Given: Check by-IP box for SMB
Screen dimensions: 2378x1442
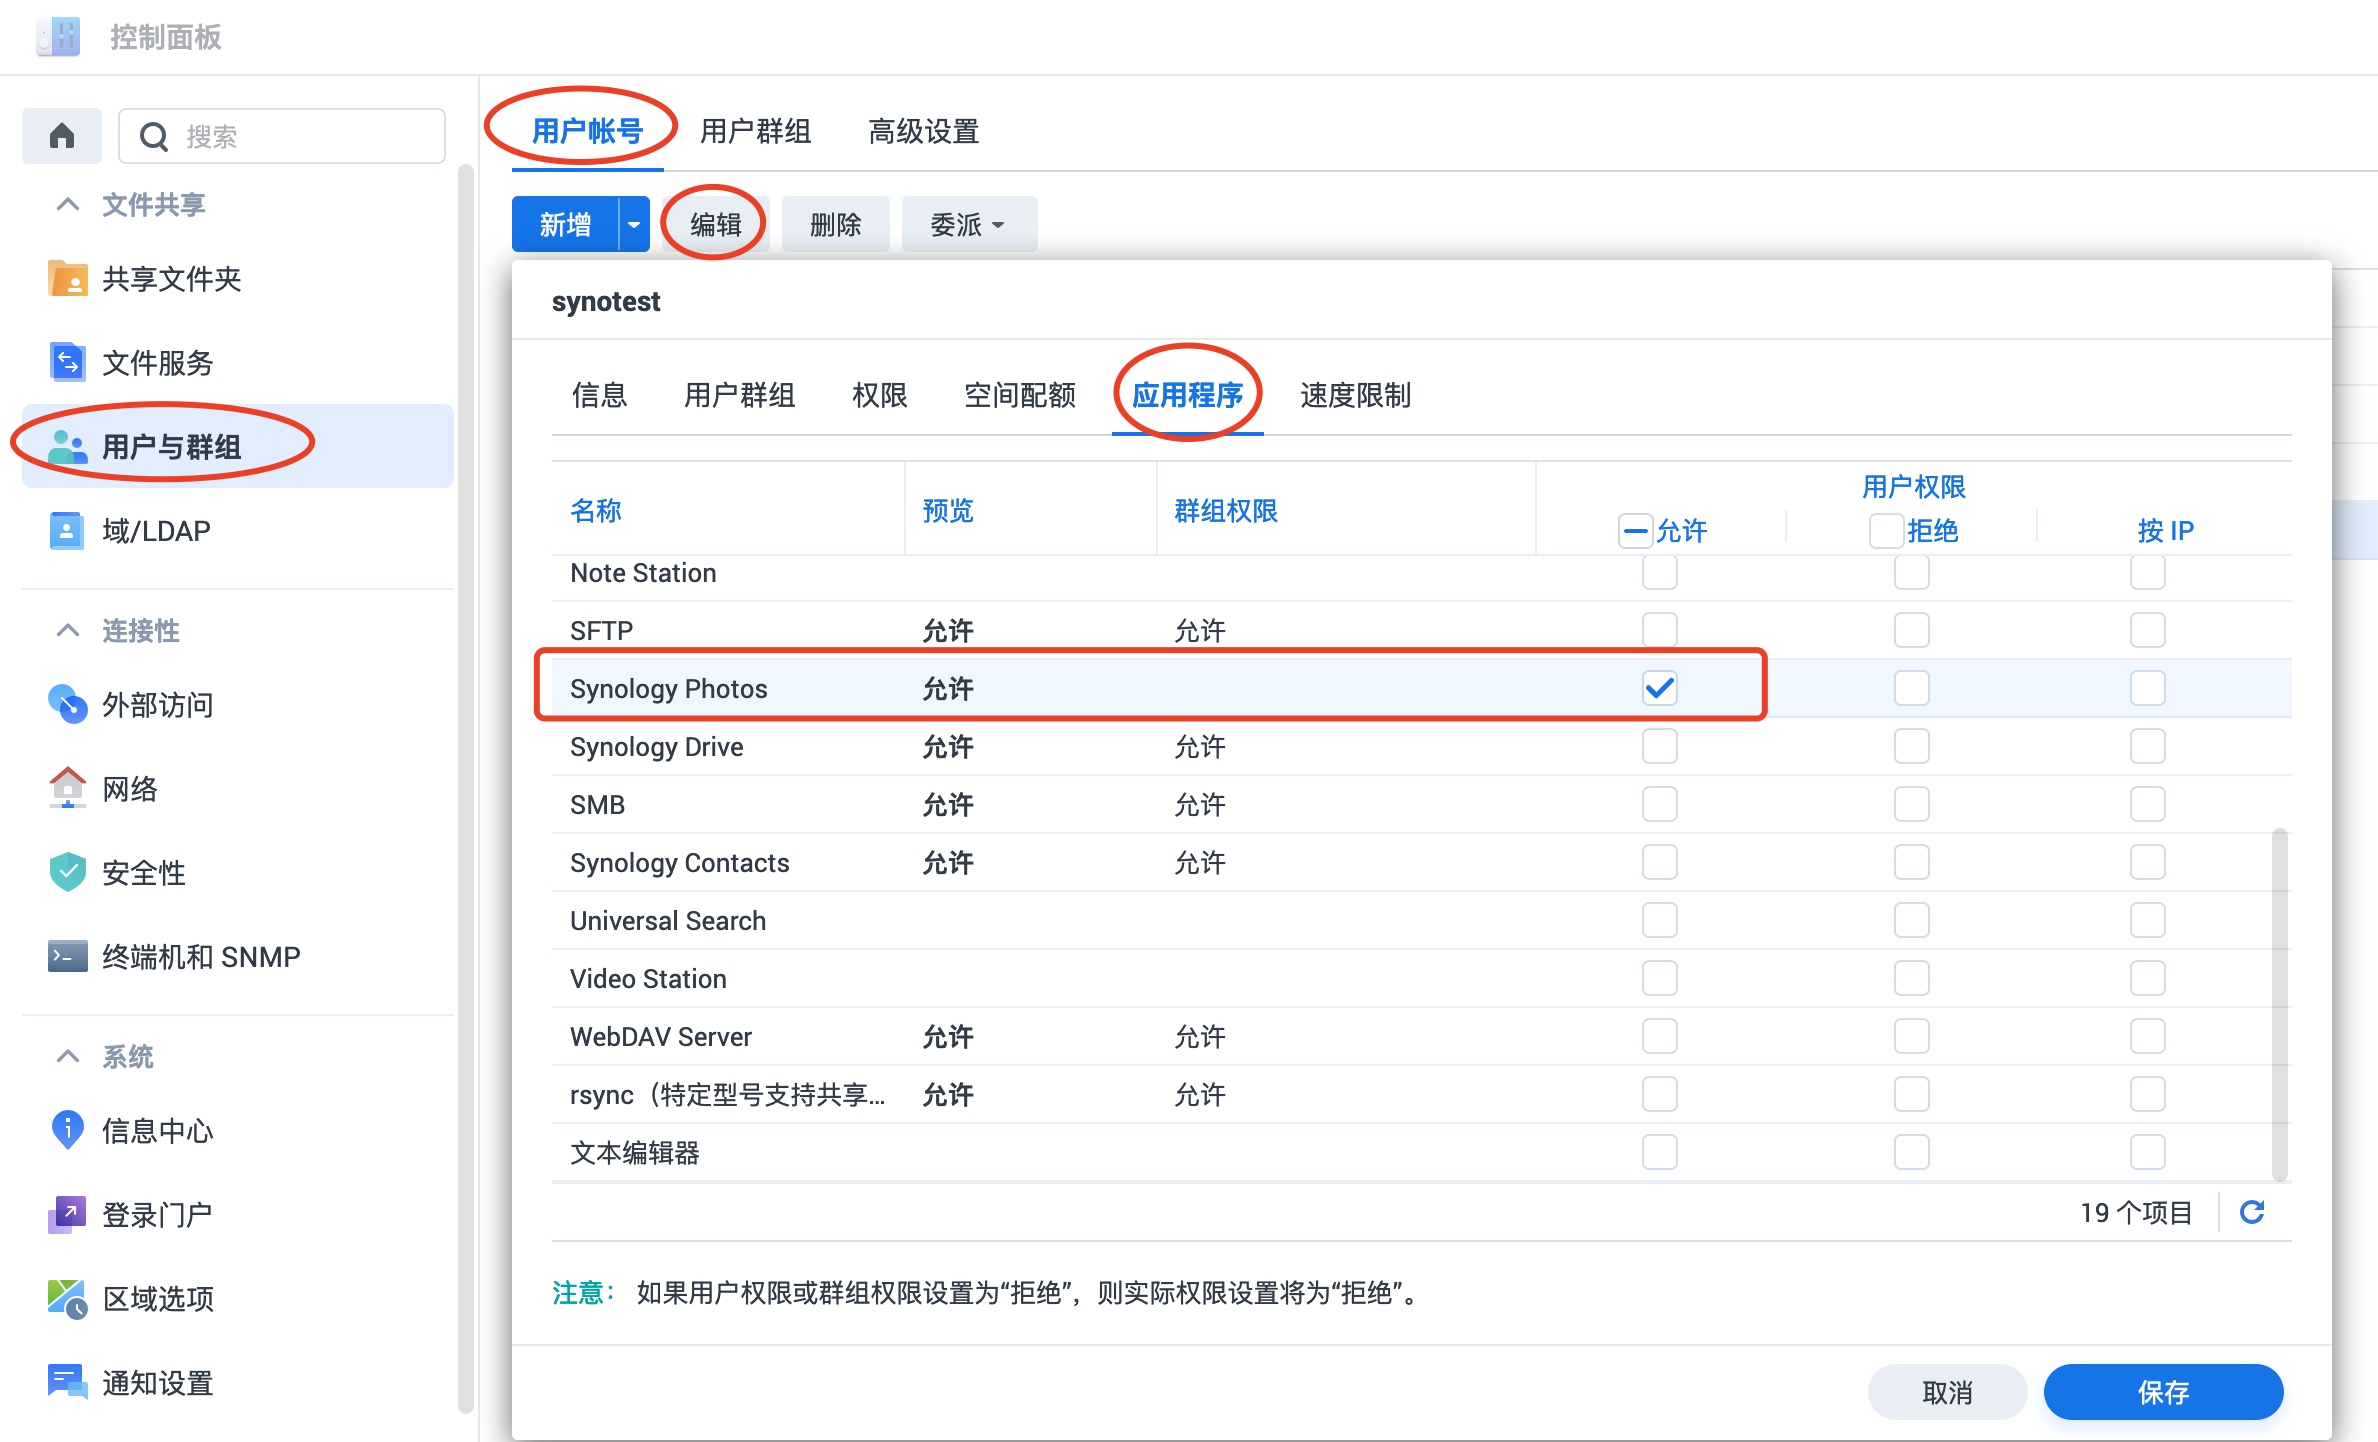Looking at the screenshot, I should coord(2148,804).
